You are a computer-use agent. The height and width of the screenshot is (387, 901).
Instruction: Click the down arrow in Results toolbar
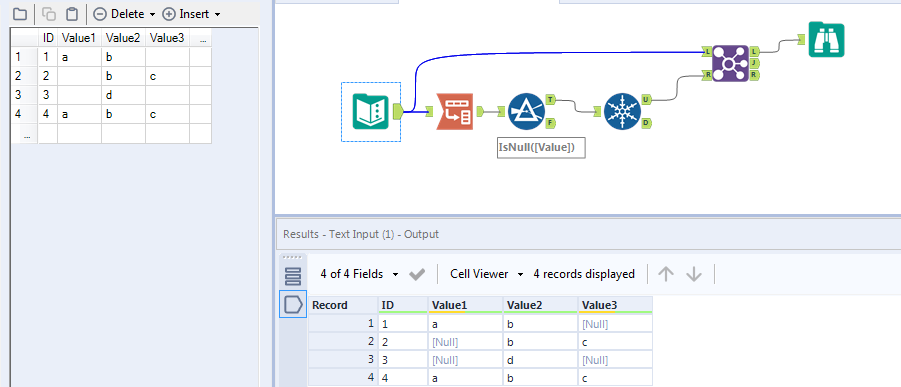coord(694,274)
